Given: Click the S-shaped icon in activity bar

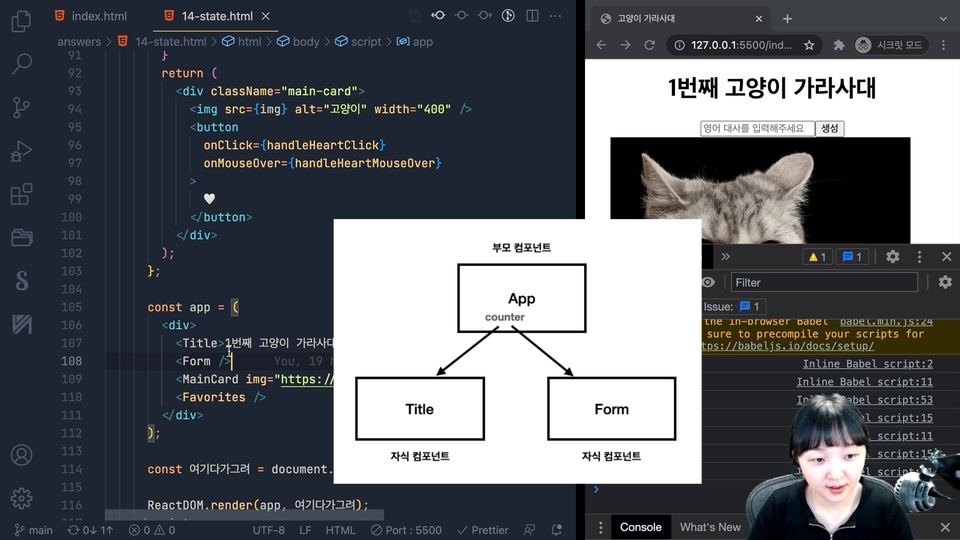Looking at the screenshot, I should 21,281.
